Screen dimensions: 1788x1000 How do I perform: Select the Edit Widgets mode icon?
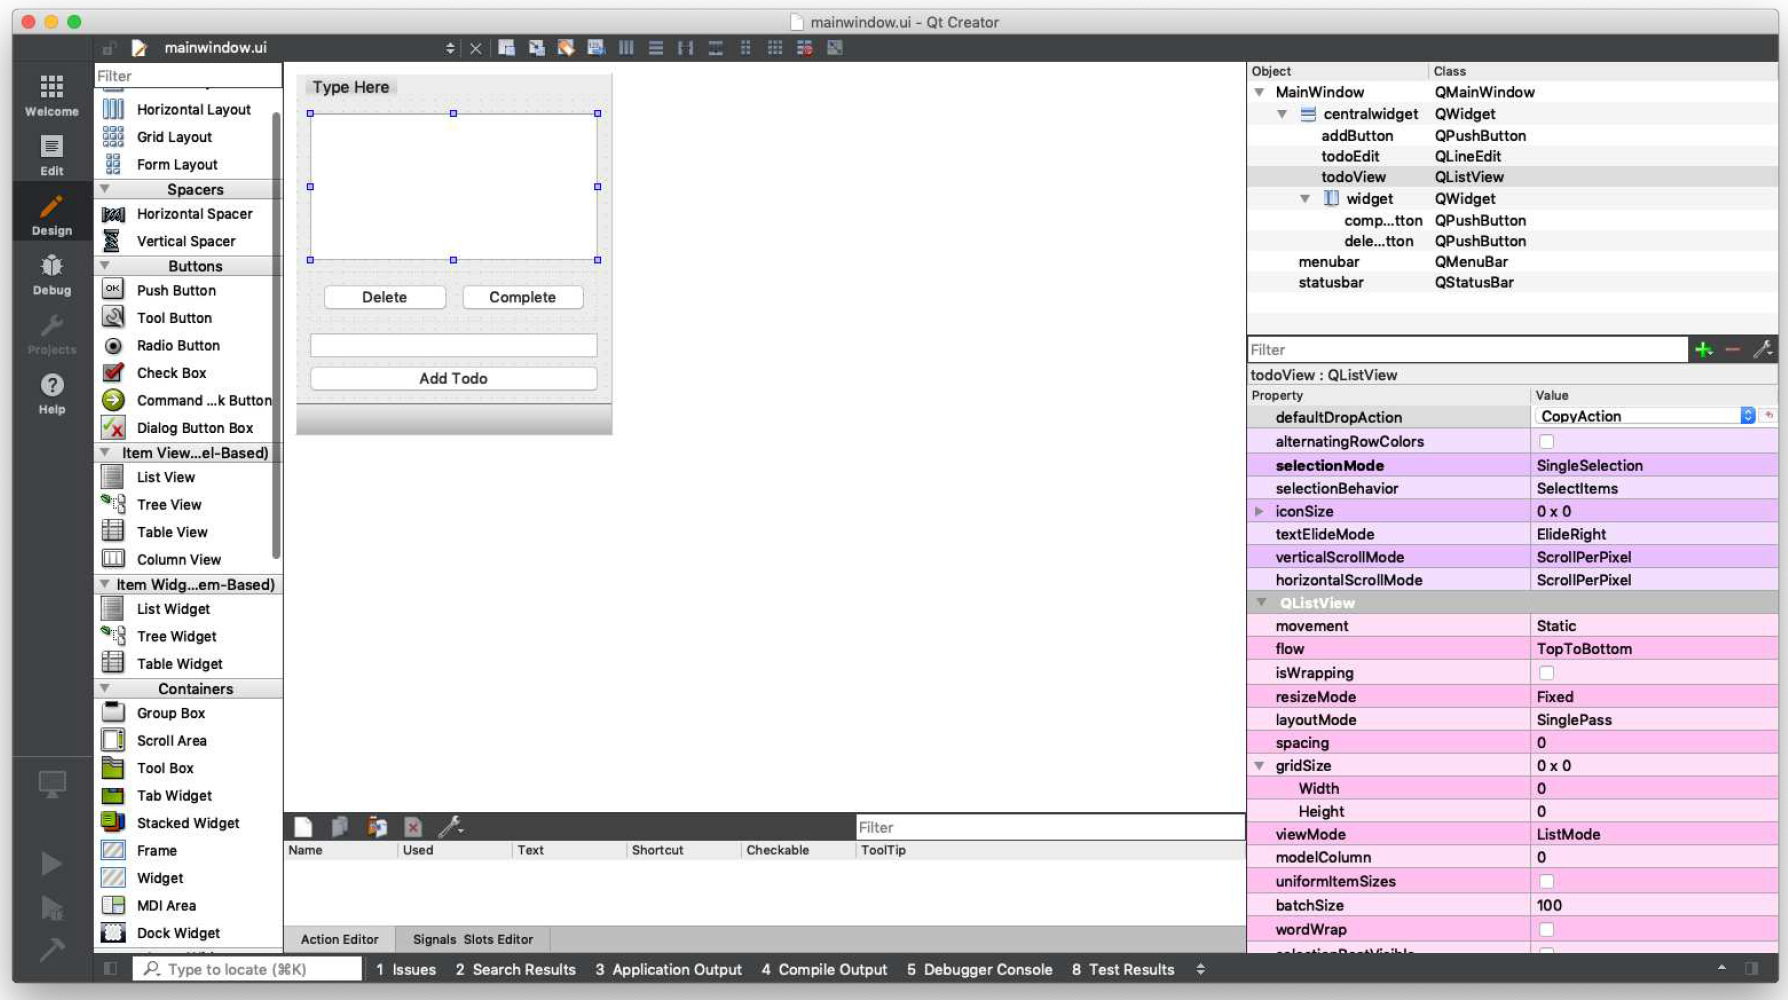tap(507, 48)
